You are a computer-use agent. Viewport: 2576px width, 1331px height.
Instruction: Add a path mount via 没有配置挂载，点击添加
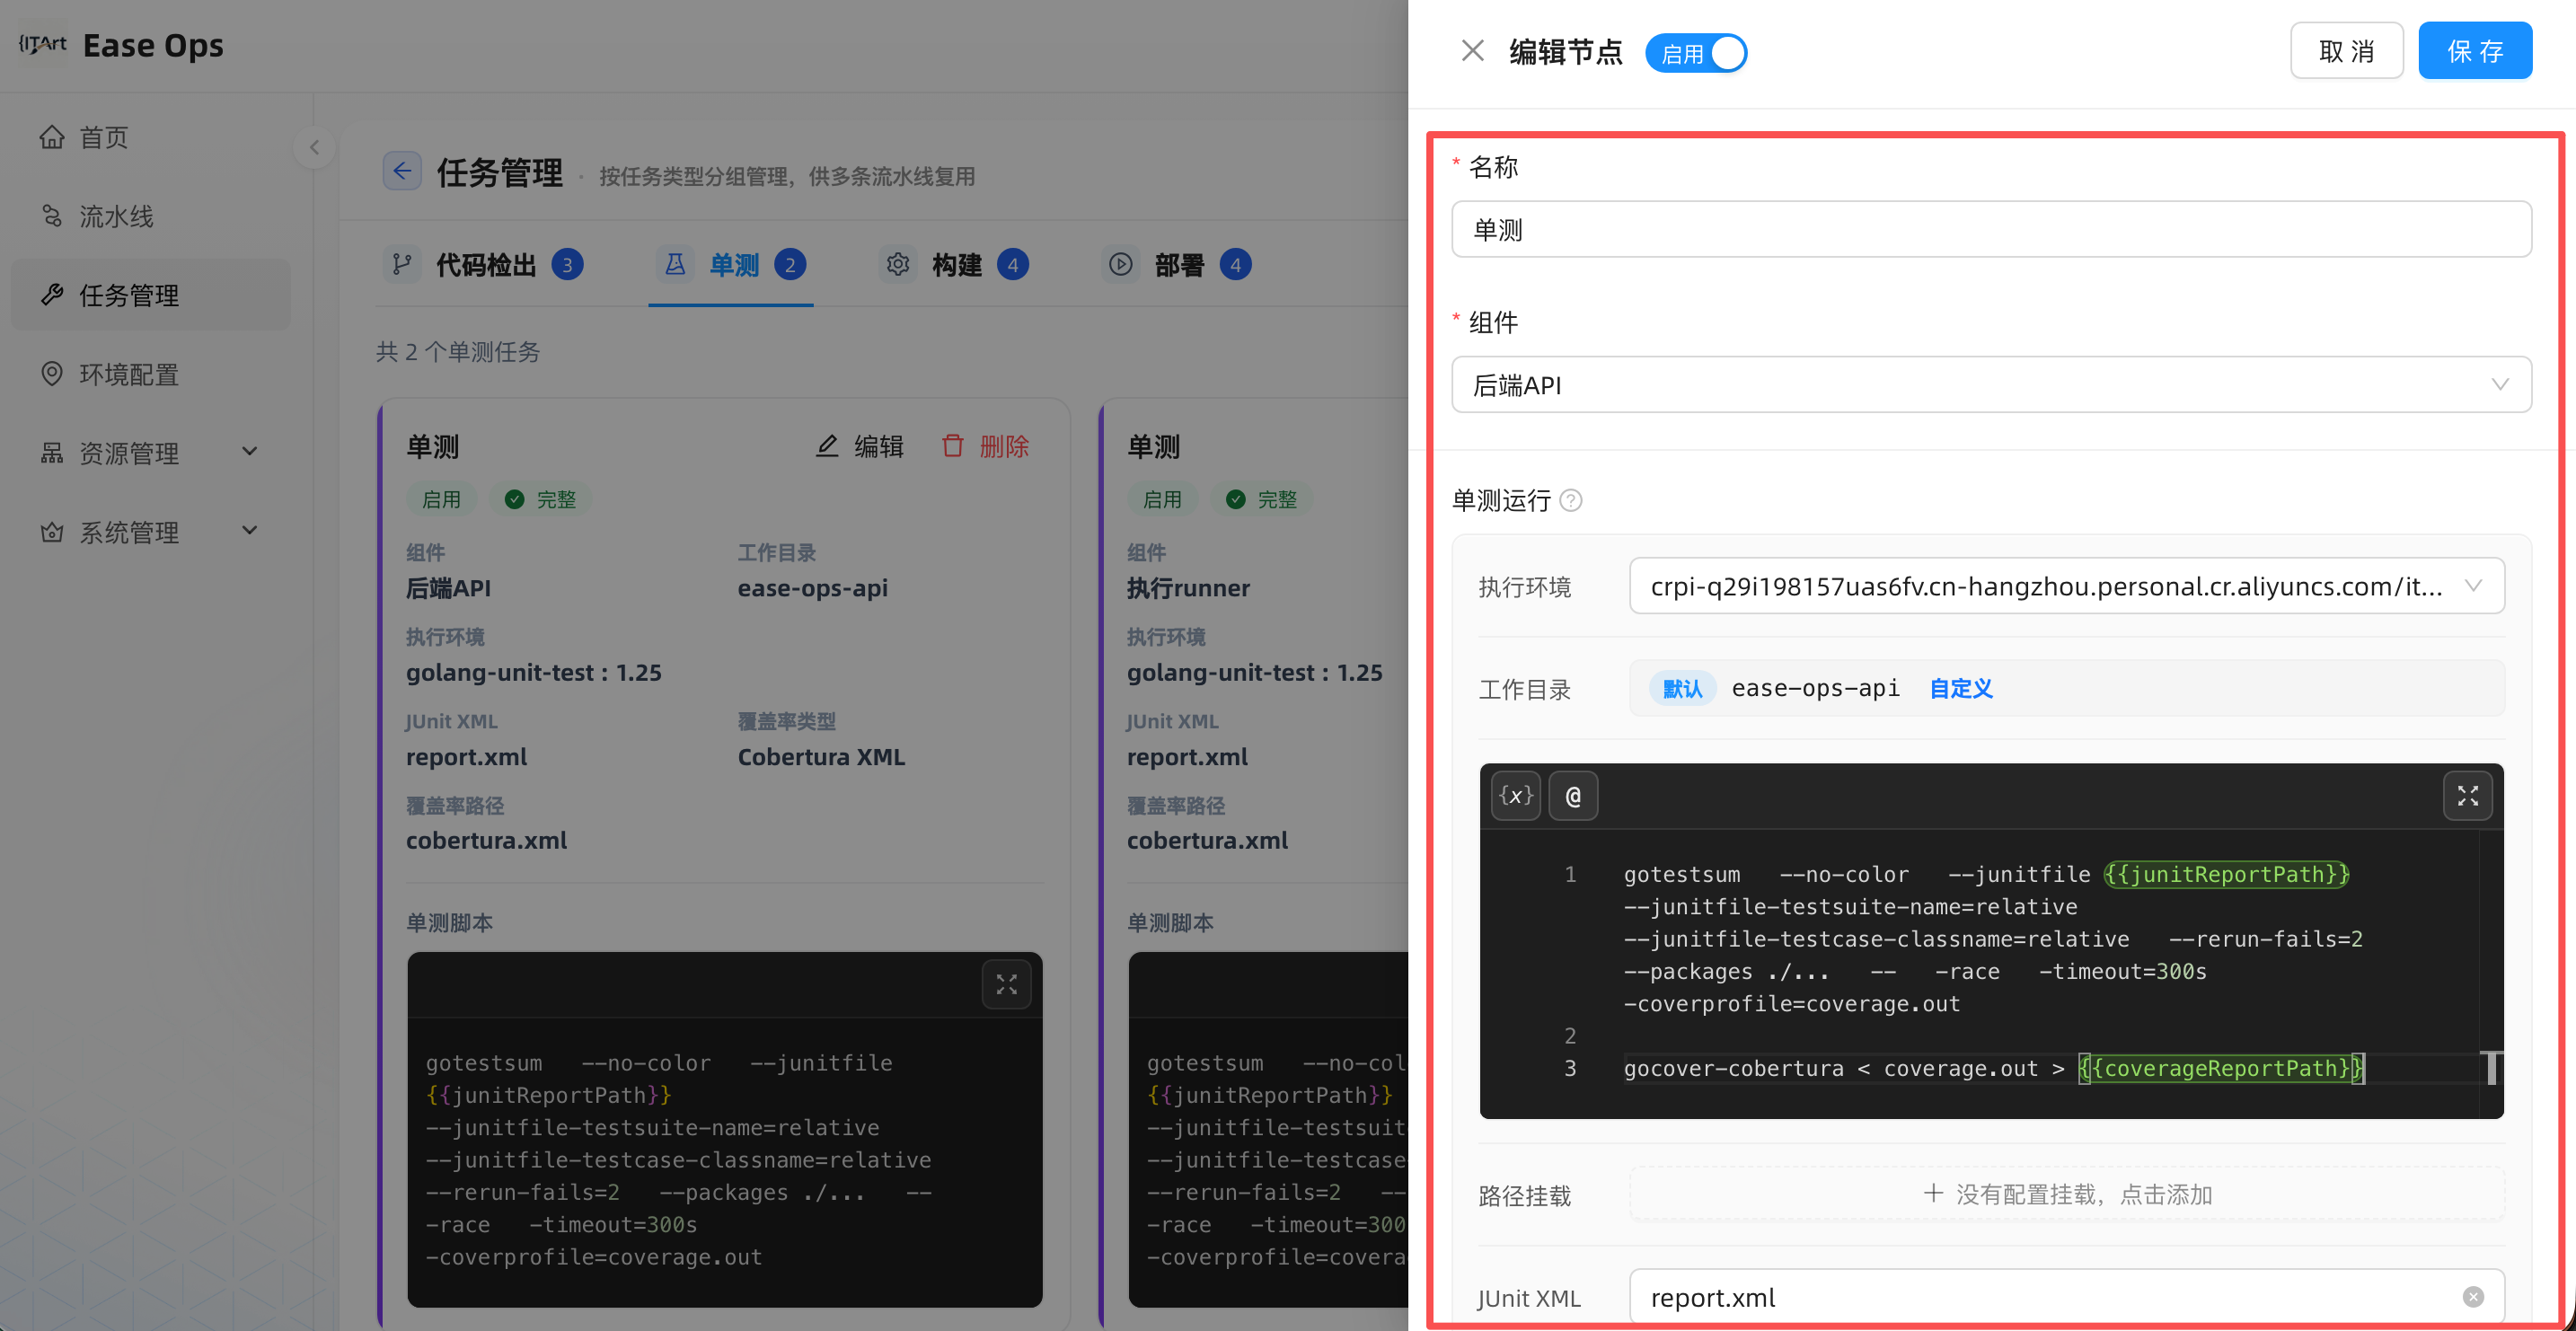point(2066,1195)
